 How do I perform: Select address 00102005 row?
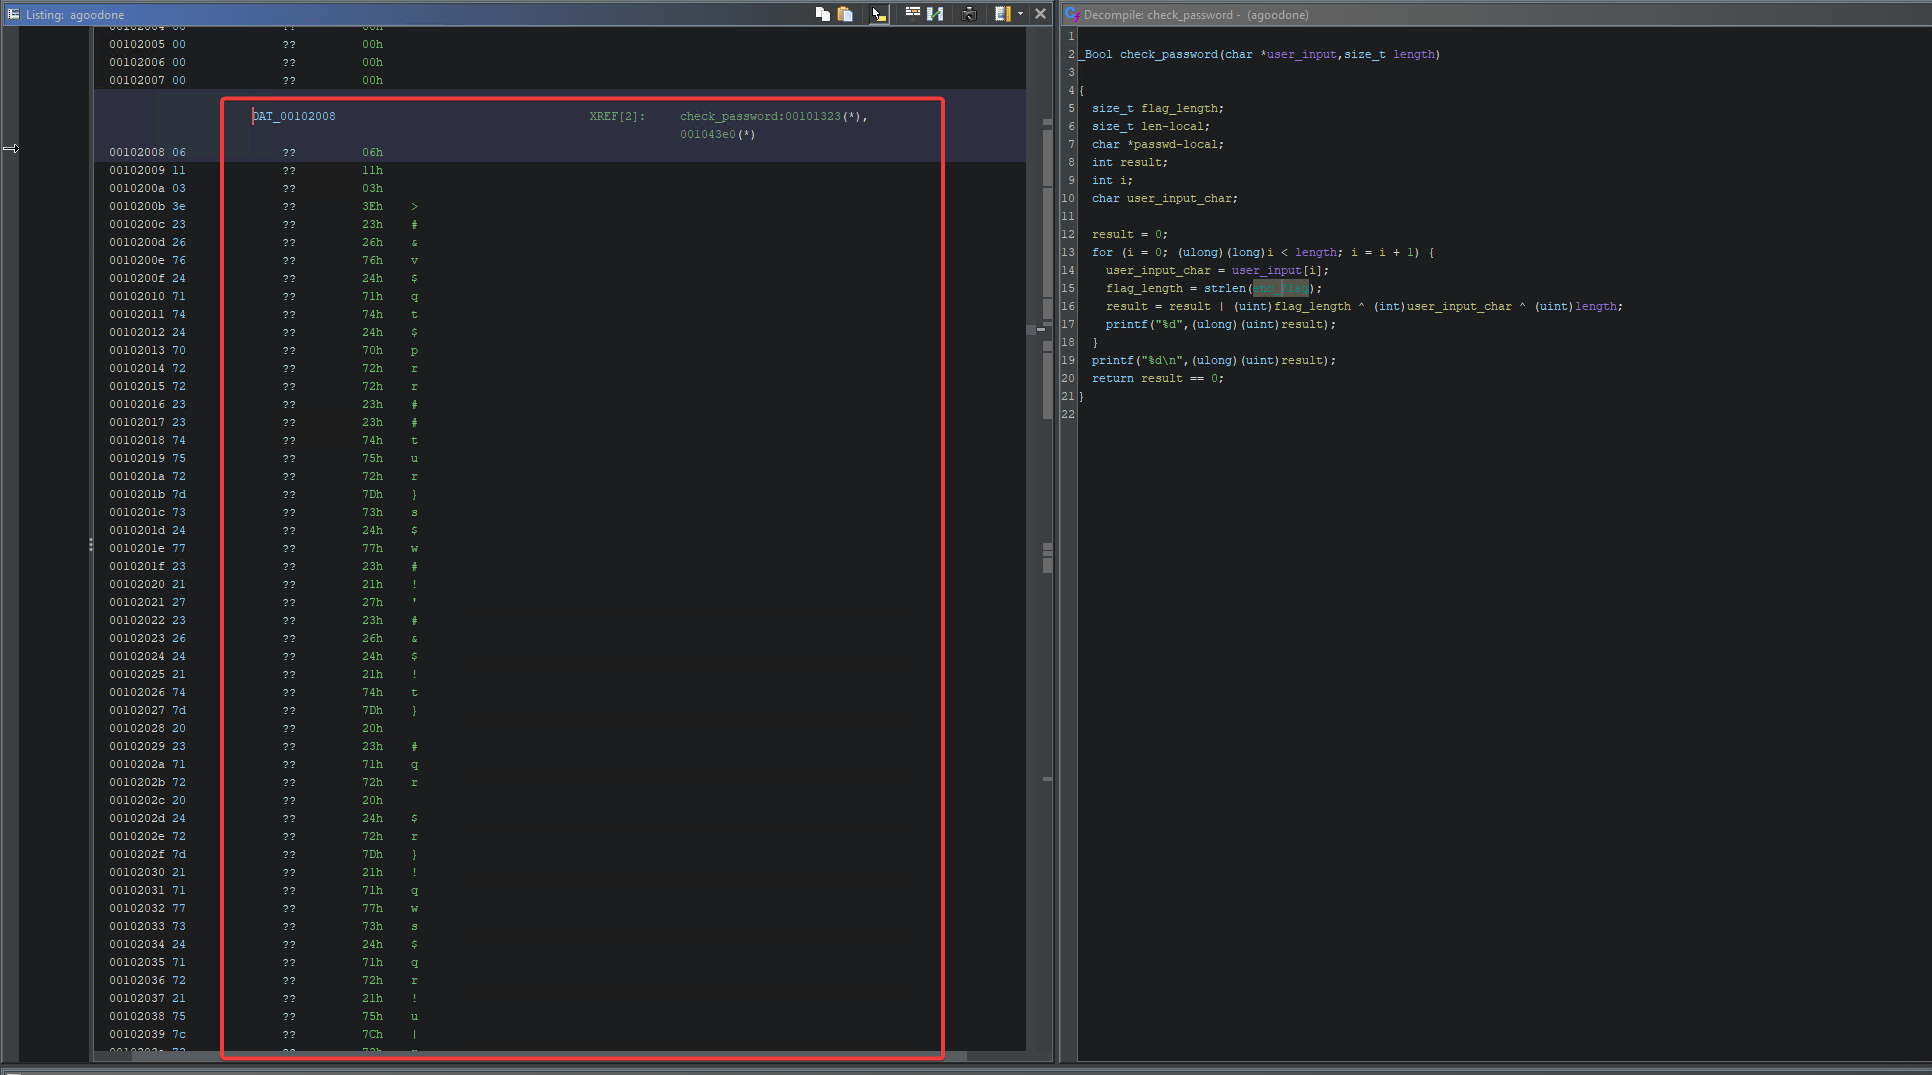(x=137, y=44)
